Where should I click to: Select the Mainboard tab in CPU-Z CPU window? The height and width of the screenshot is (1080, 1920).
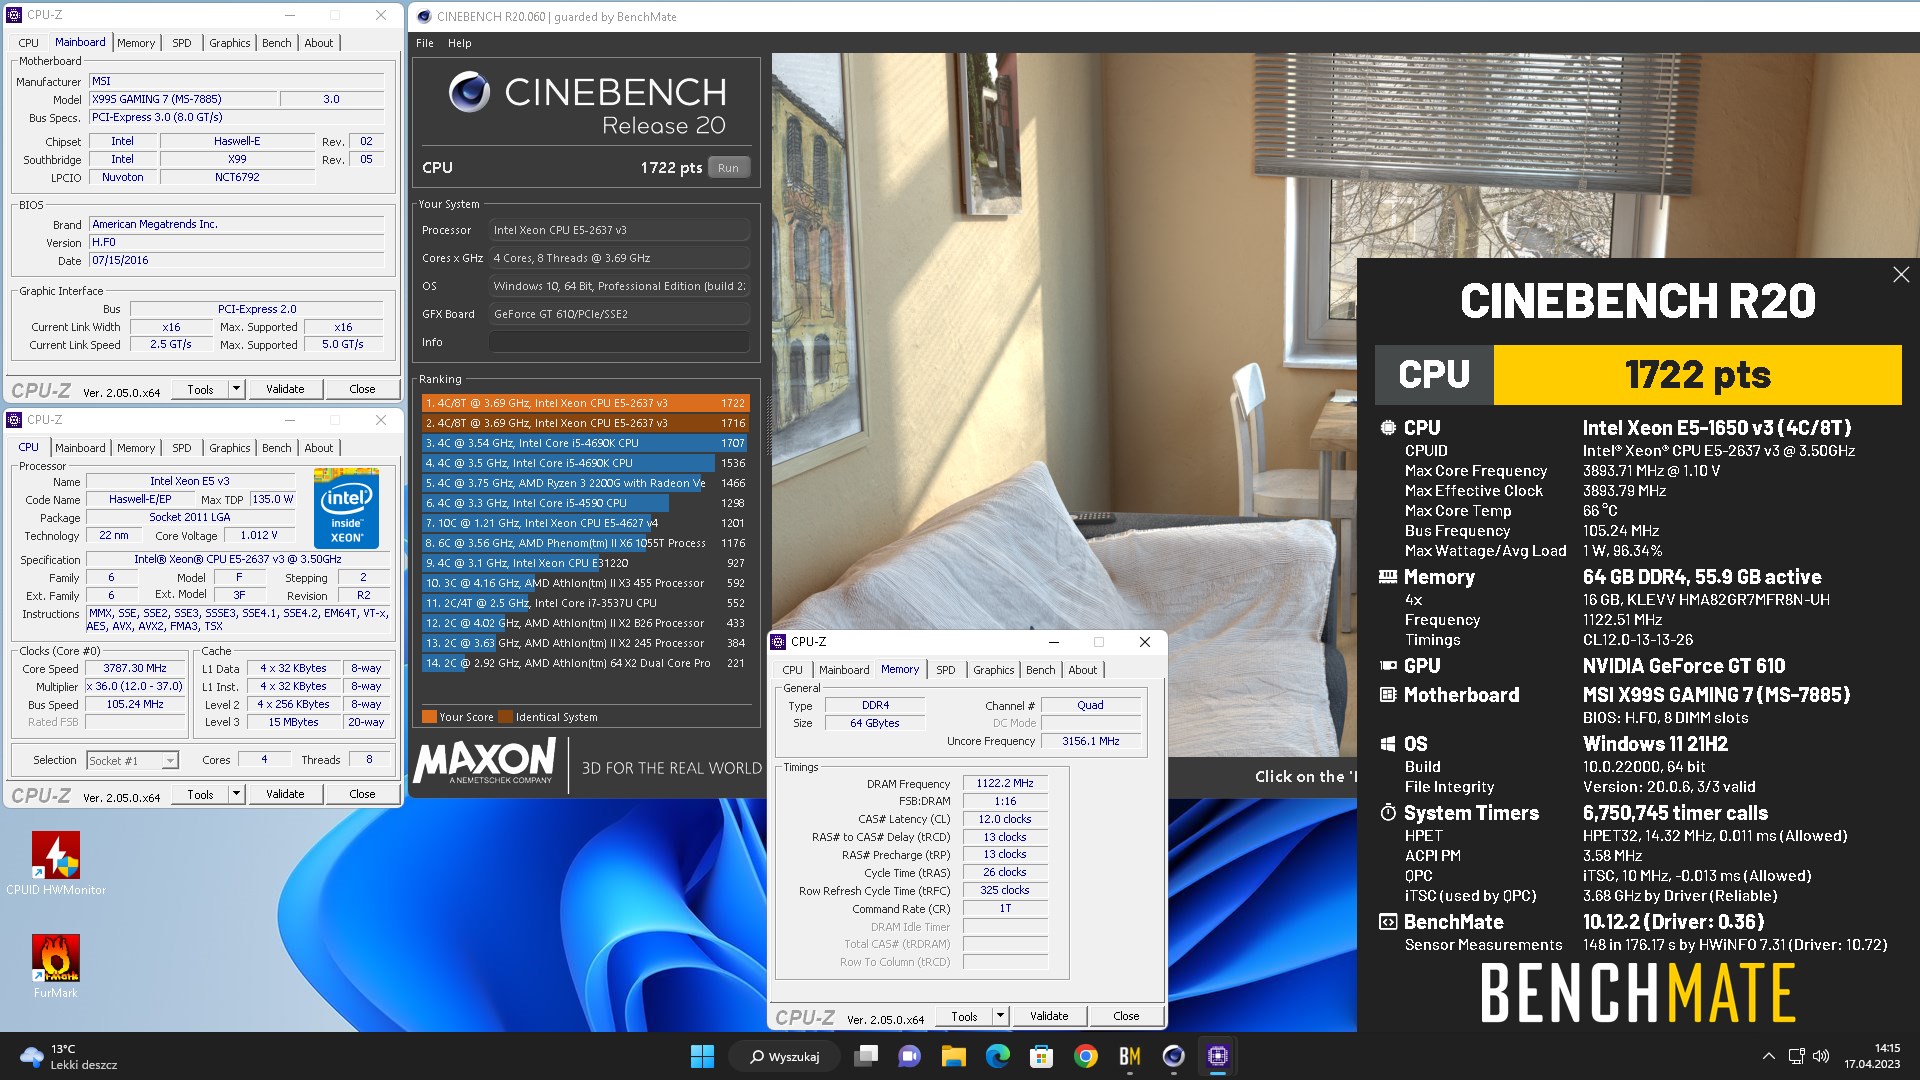coord(80,448)
